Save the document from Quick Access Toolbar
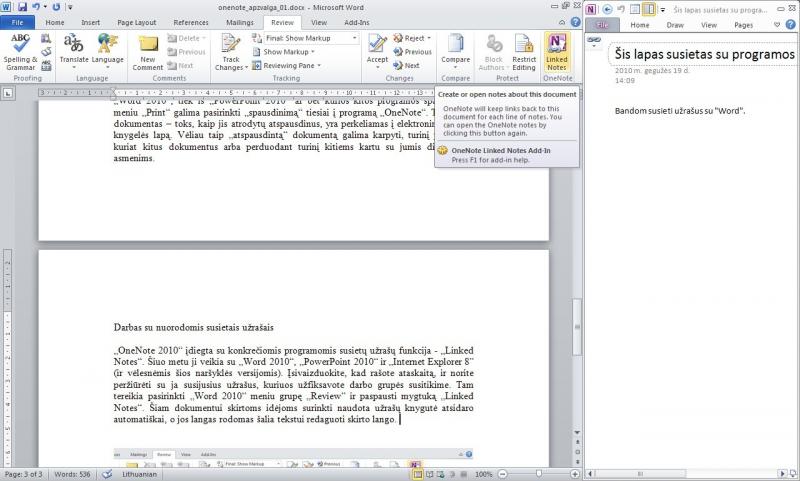This screenshot has height=481, width=800. [22, 7]
